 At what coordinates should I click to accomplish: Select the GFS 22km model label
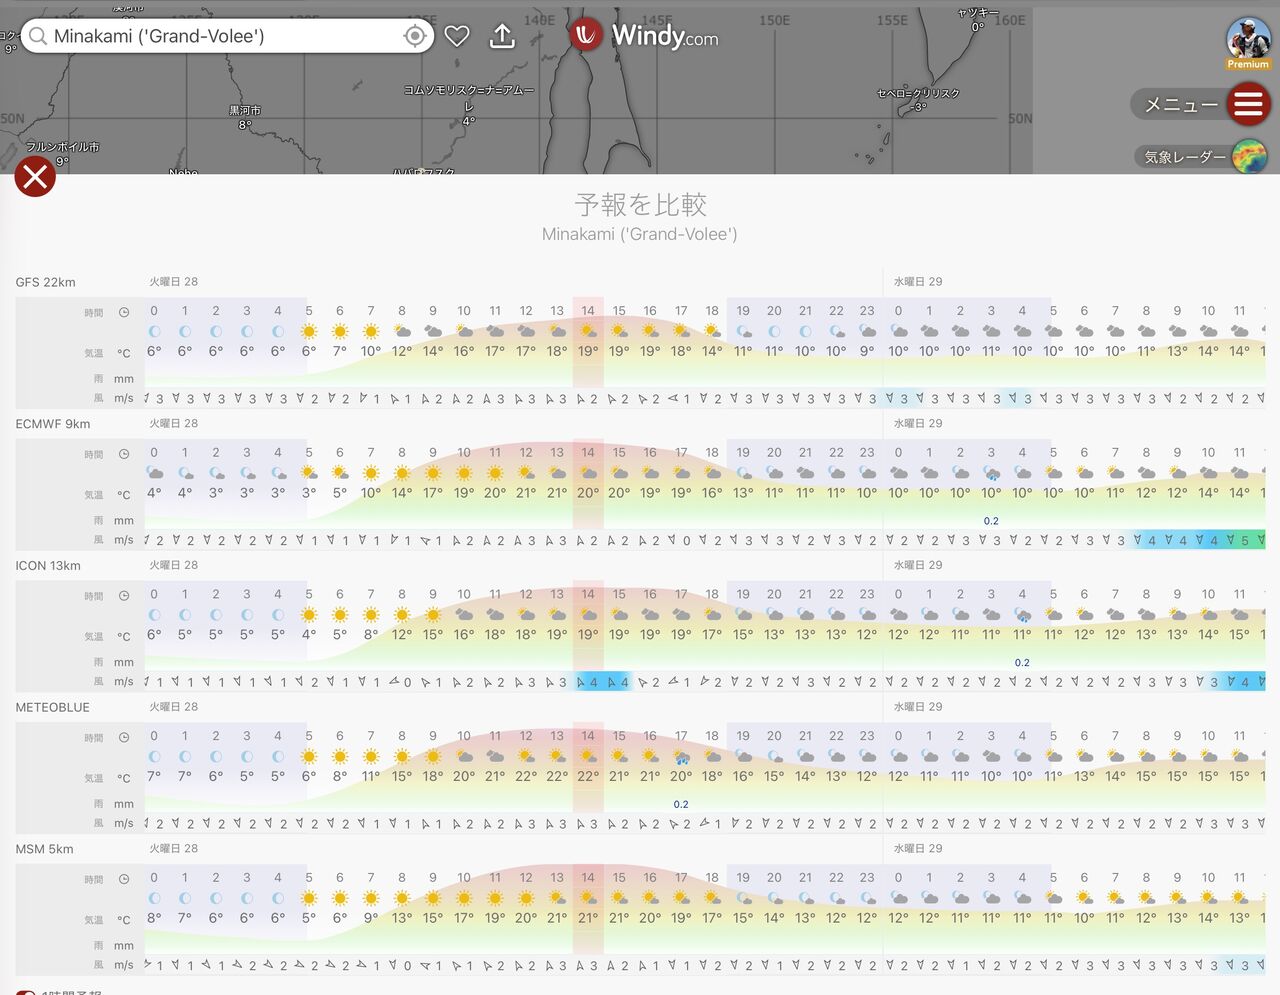click(x=46, y=282)
